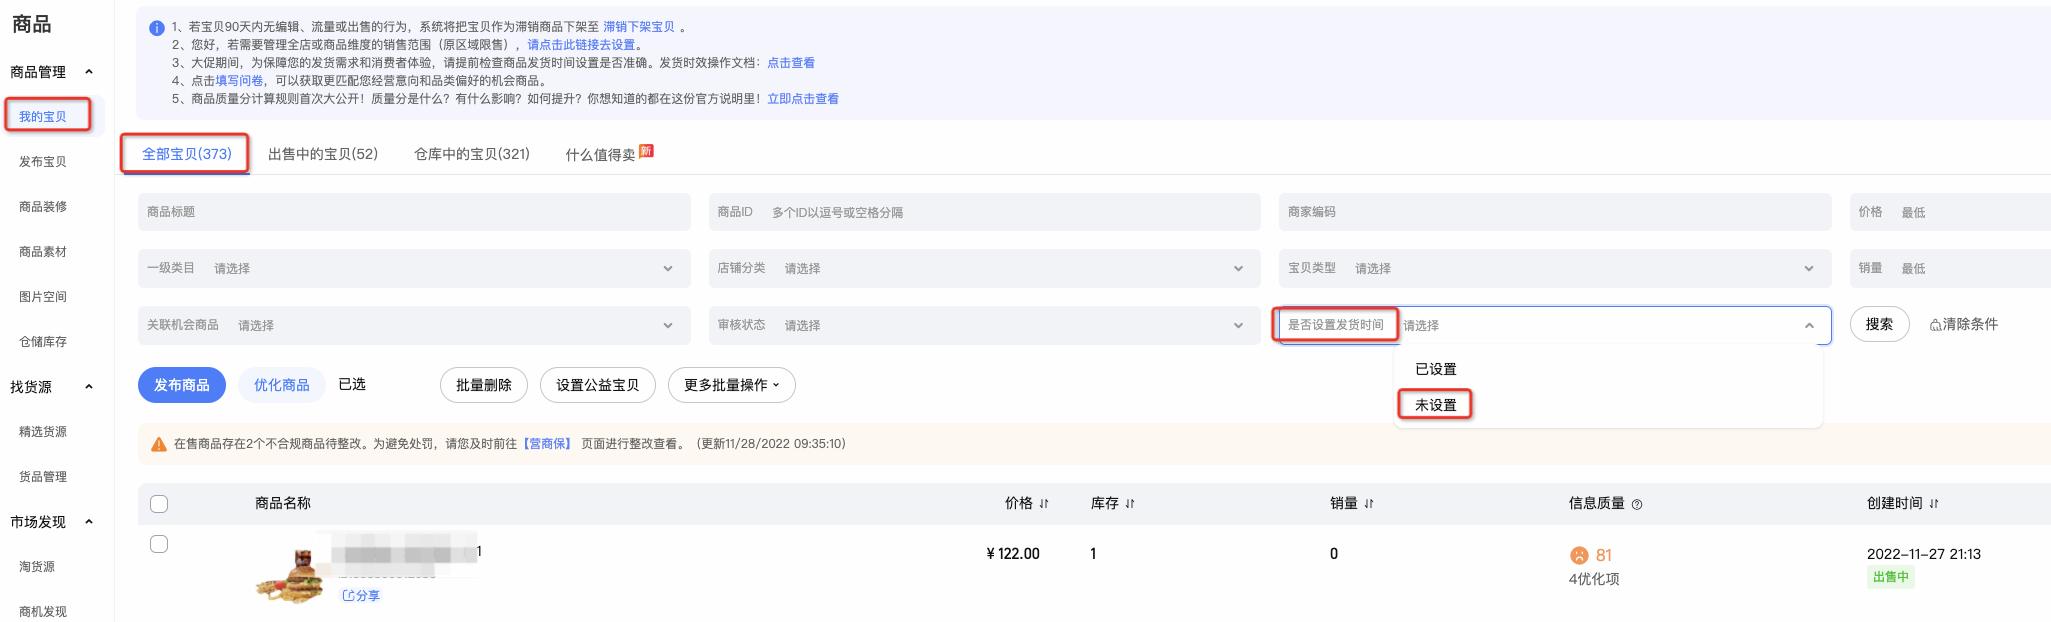This screenshot has width=2051, height=622.
Task: Click the 信息质量 help question icon
Action: pos(1637,504)
